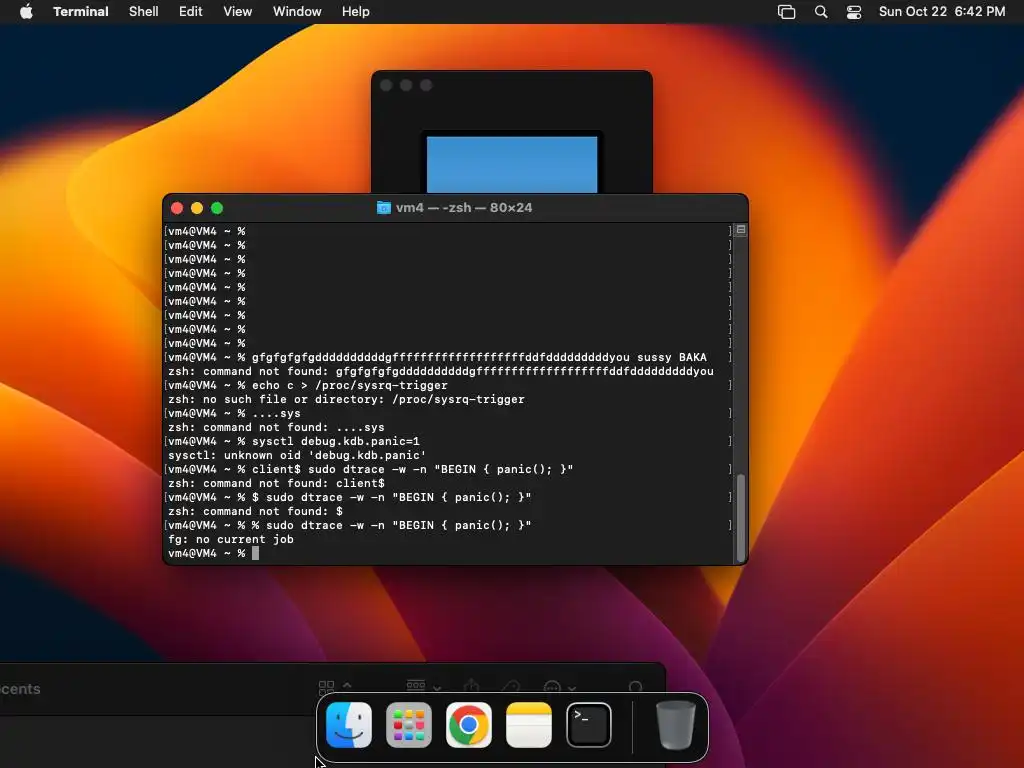Click the search icon in Finder toolbar
The image size is (1024, 768).
tap(635, 687)
